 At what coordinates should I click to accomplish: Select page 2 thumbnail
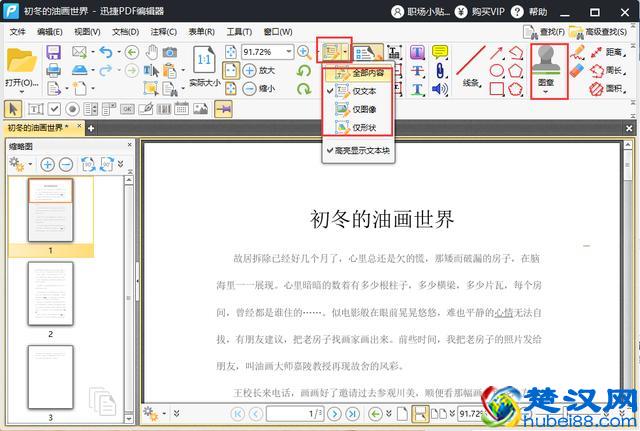pyautogui.click(x=51, y=294)
